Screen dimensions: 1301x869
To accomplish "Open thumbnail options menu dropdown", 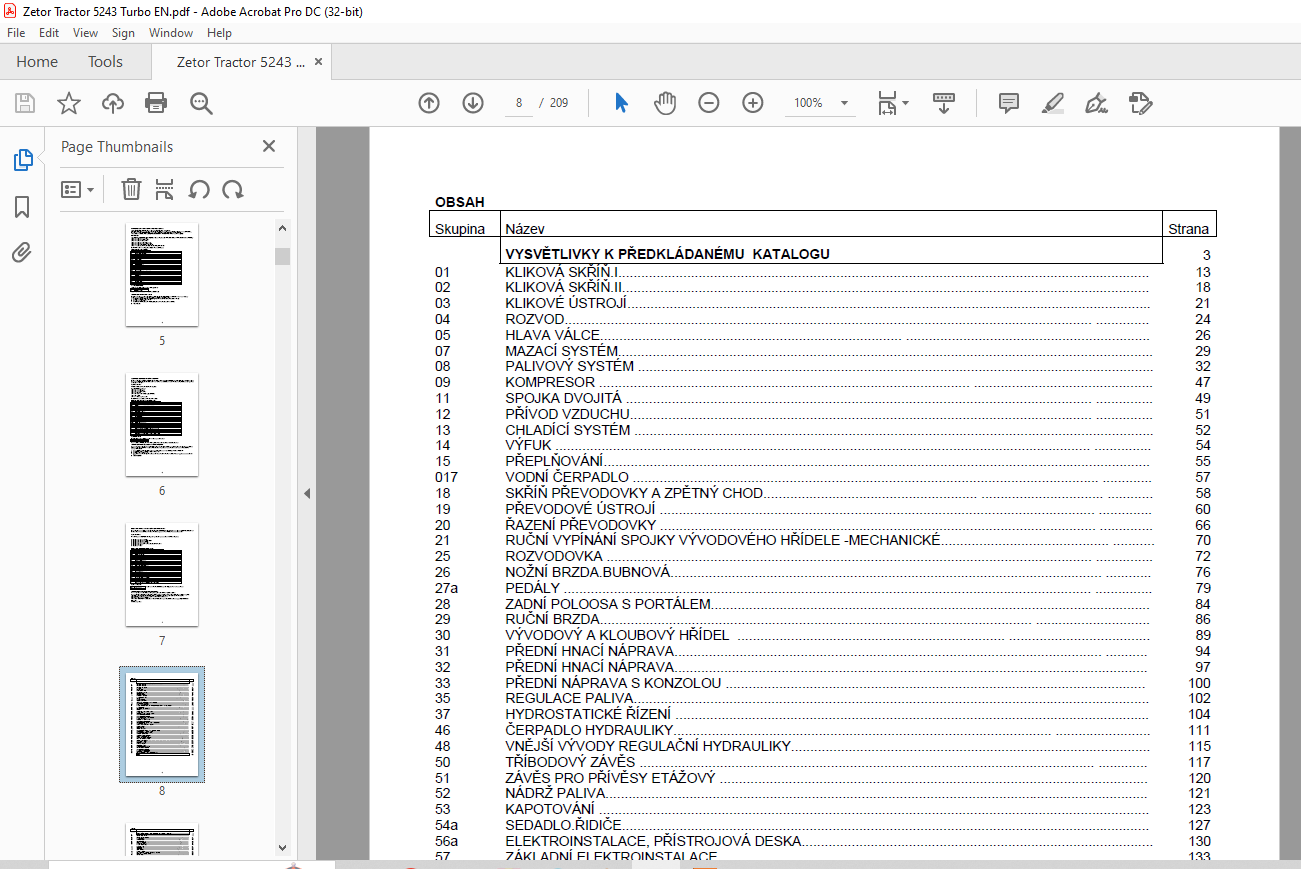I will [x=77, y=189].
